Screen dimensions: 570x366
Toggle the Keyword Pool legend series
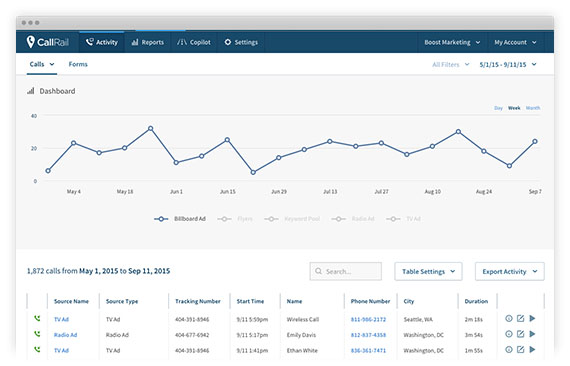[292, 219]
